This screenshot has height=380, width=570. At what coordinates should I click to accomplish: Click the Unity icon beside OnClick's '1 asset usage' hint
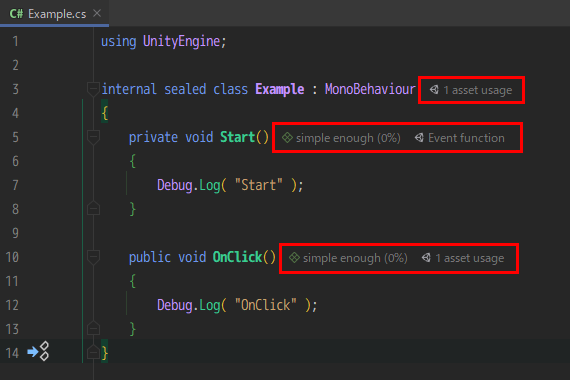click(426, 257)
